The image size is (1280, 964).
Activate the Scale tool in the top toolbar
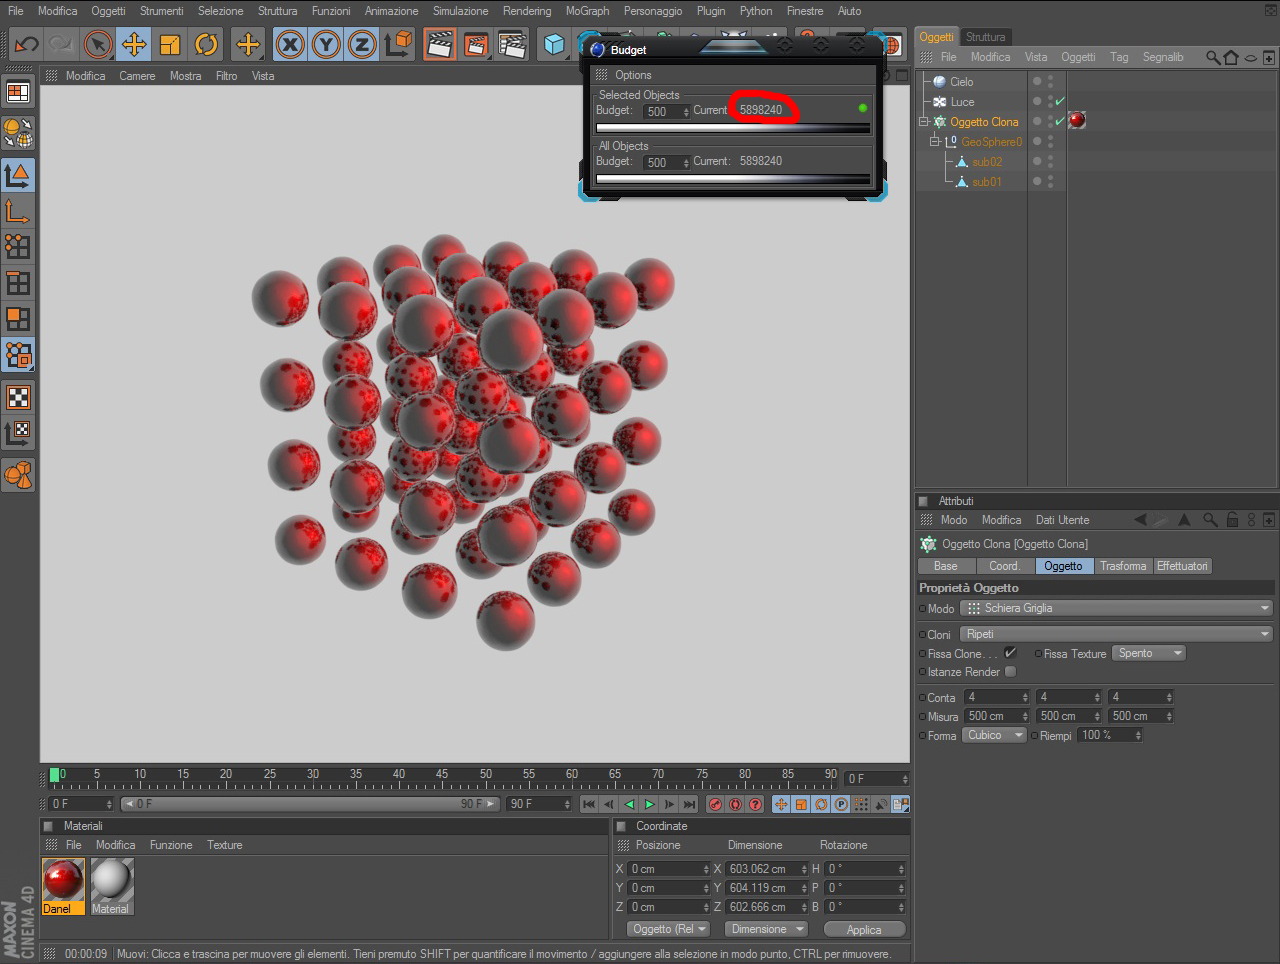(x=170, y=45)
